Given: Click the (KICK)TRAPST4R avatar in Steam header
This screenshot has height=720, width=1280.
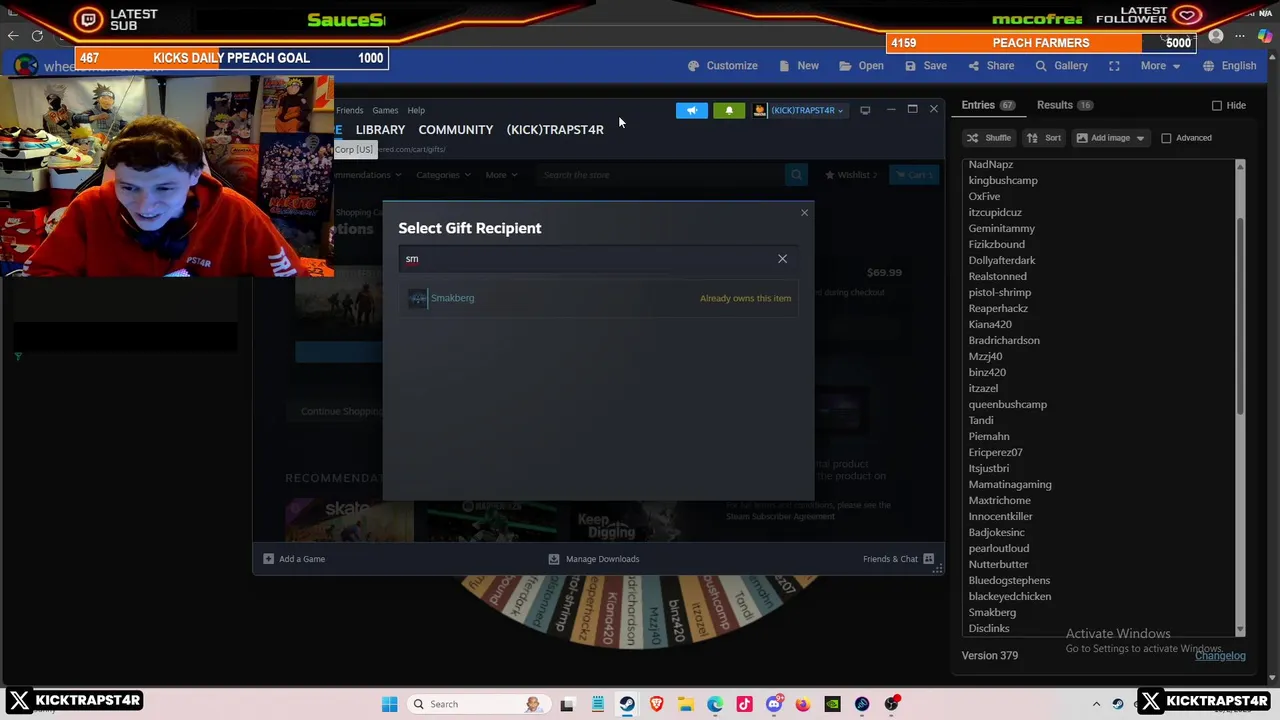Looking at the screenshot, I should (760, 110).
